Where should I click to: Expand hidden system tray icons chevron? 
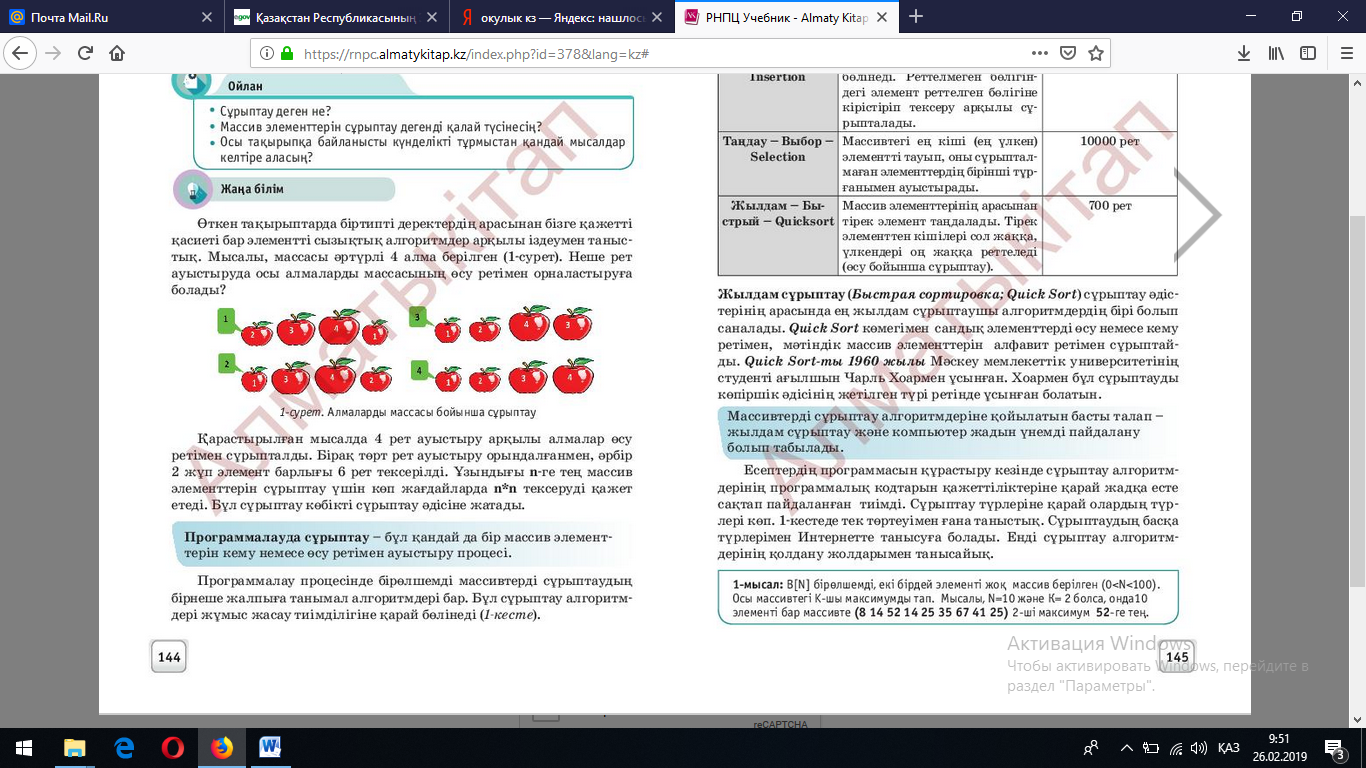tap(1128, 747)
